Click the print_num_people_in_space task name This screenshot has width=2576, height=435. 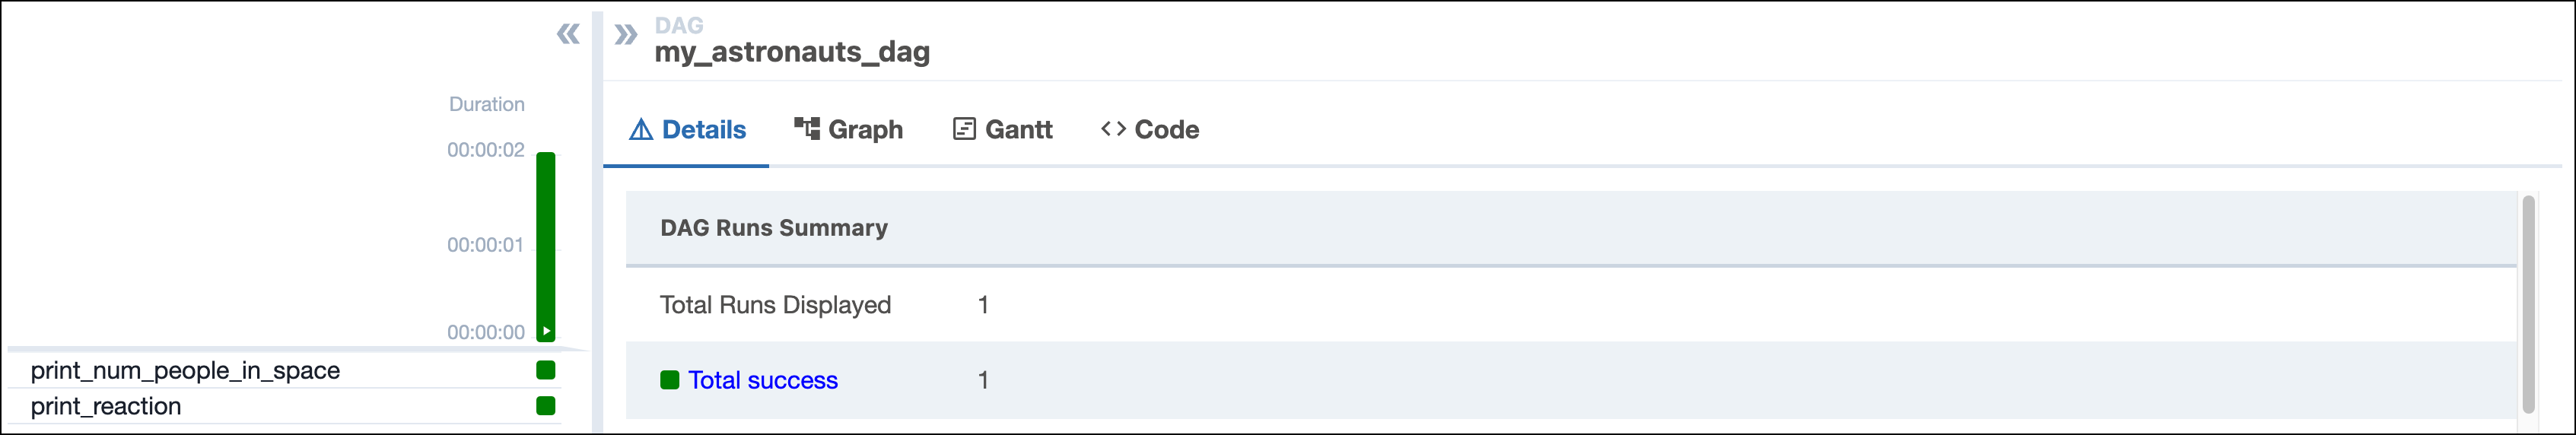click(x=185, y=370)
